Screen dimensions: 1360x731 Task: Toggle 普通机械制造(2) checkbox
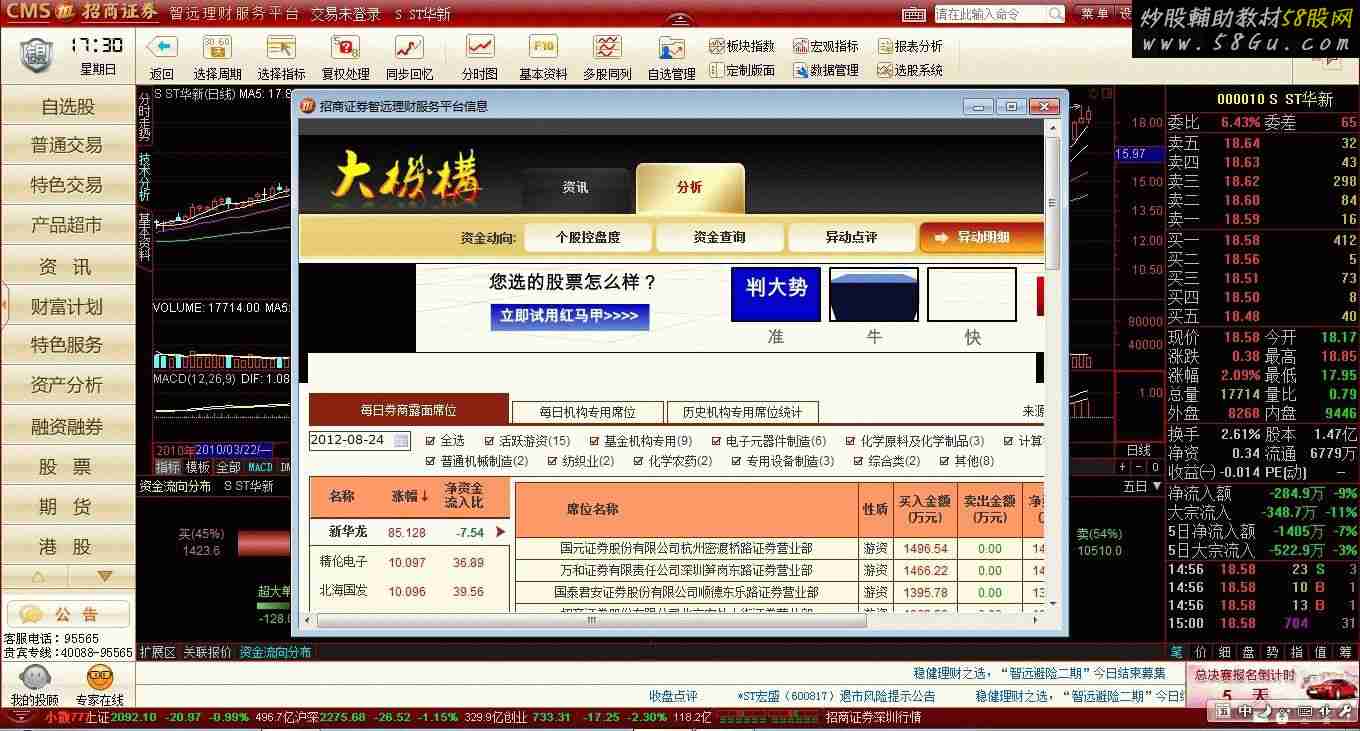pos(430,461)
